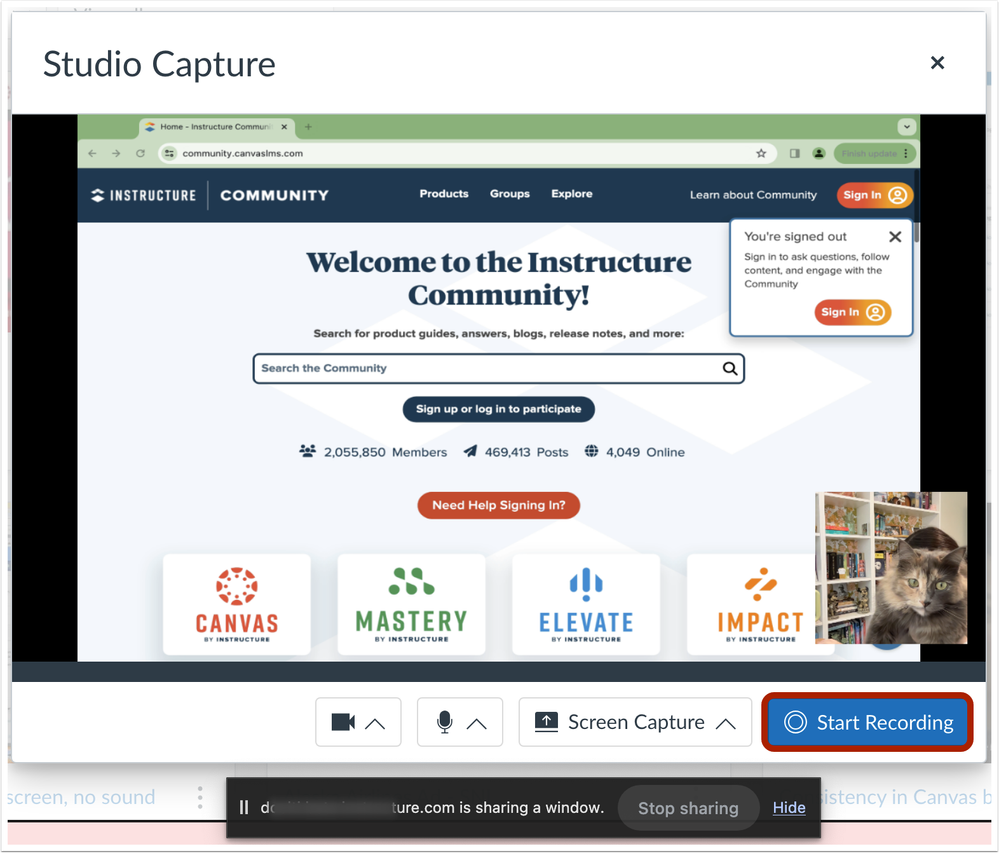Reload the previewed browser page
Screen dimensions: 999x853
[140, 153]
